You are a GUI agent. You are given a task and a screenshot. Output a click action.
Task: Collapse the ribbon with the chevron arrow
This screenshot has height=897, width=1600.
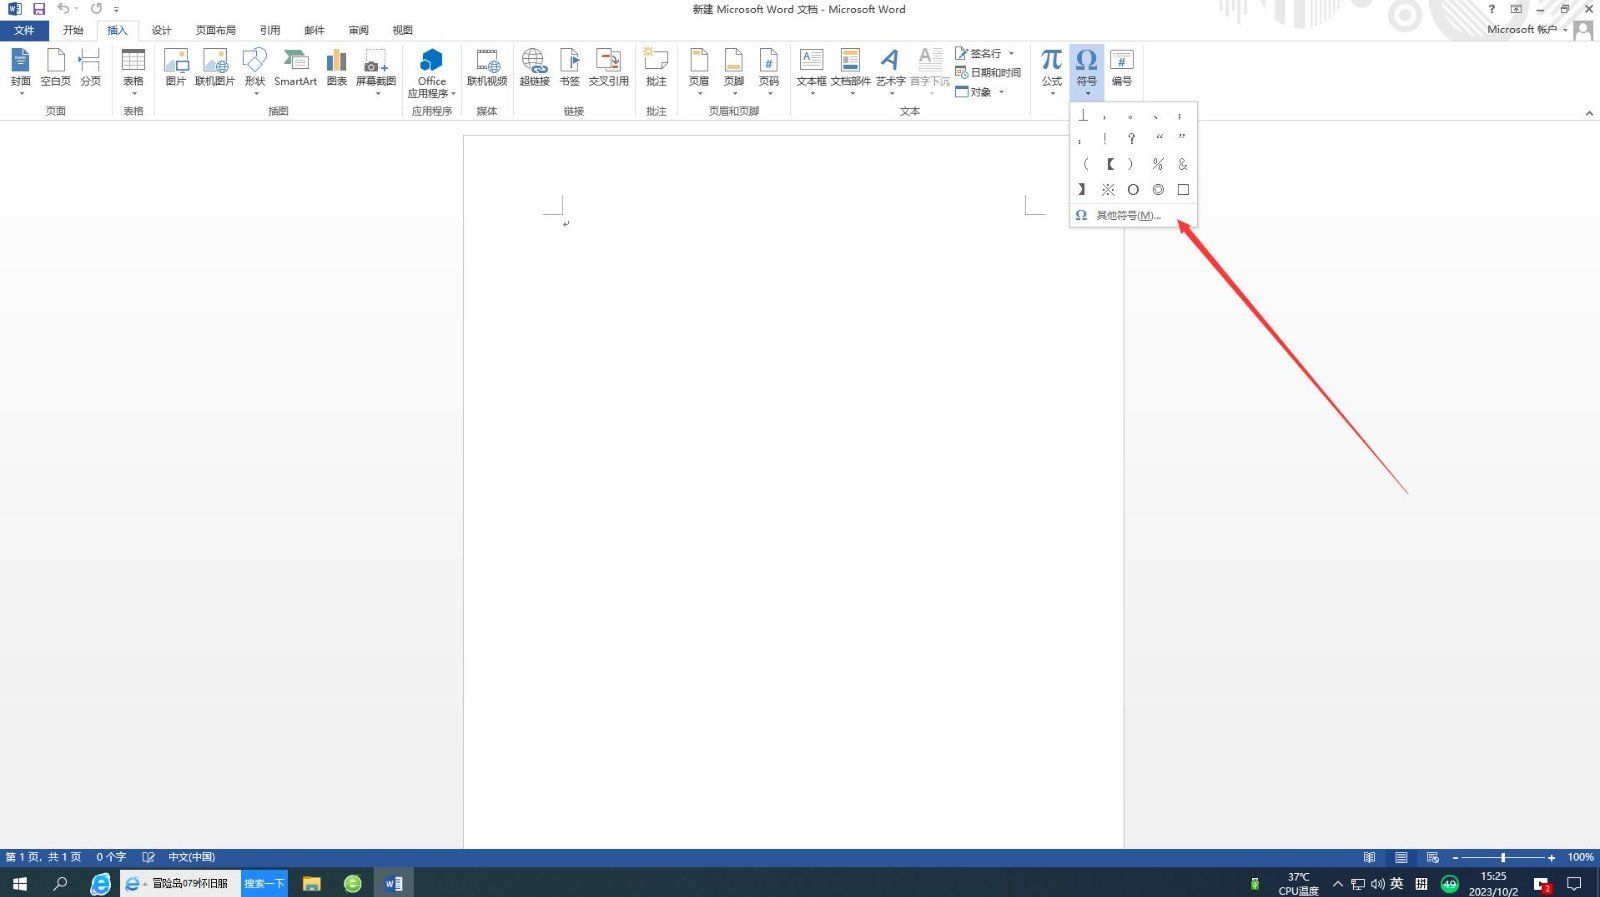point(1589,113)
